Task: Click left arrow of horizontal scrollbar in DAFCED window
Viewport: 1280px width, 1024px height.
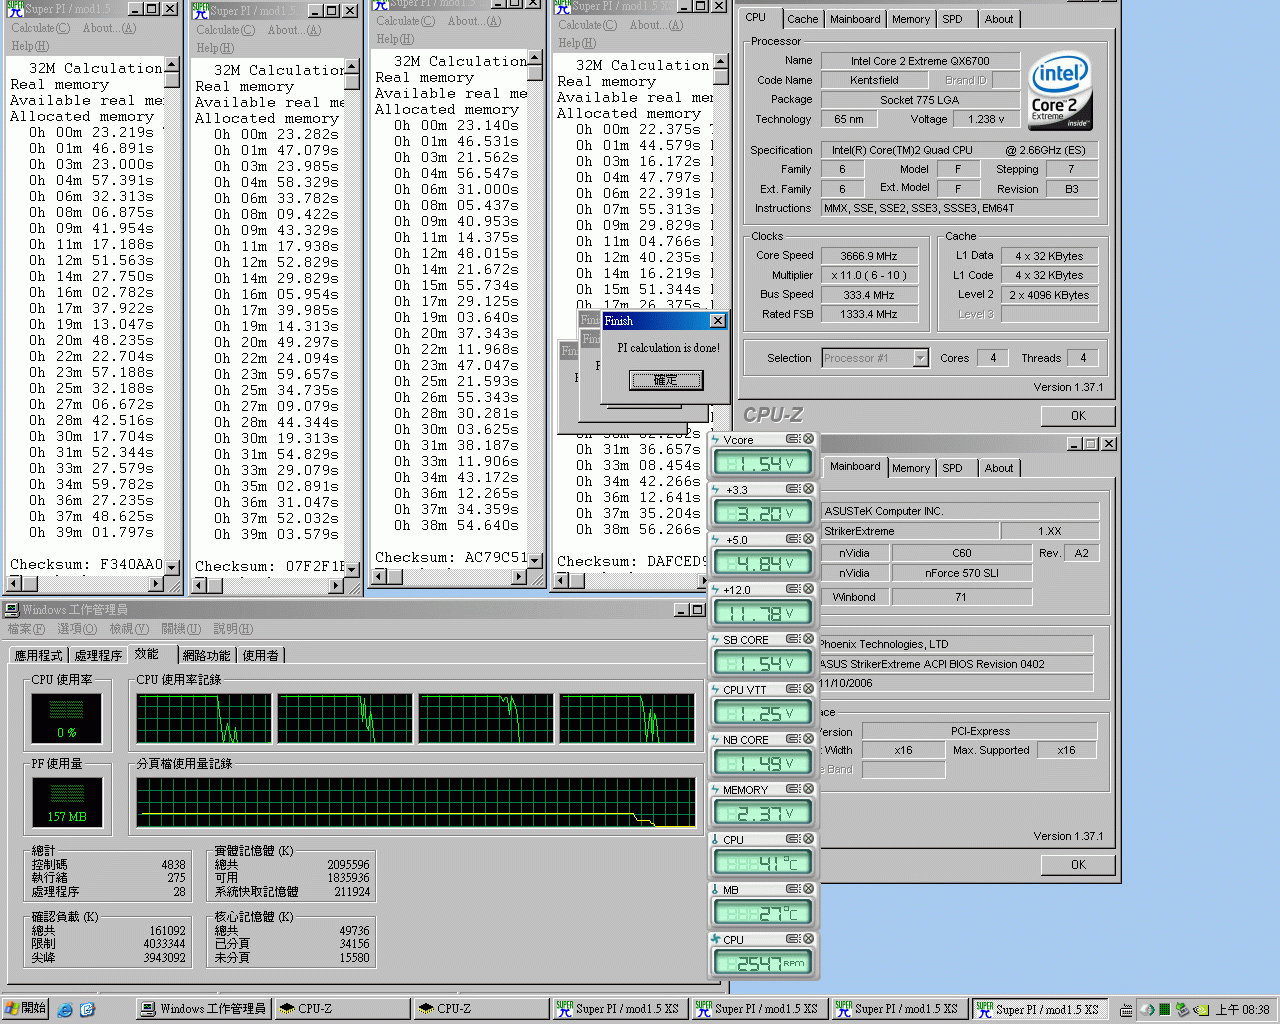Action: pyautogui.click(x=560, y=581)
